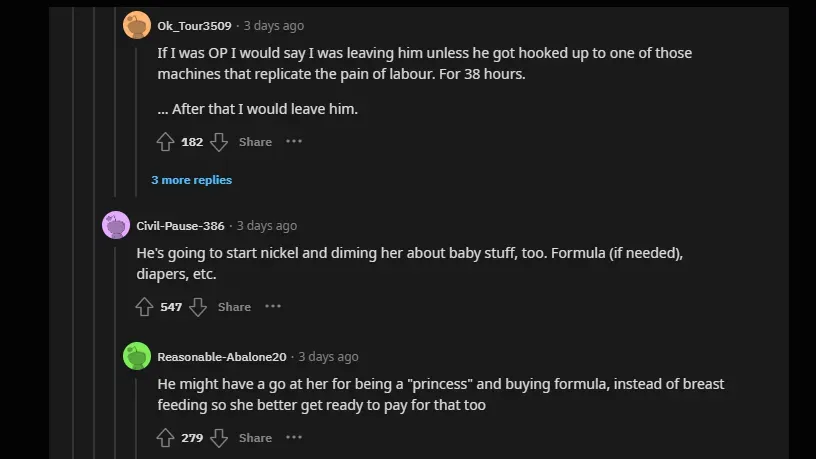
Task: Share Reasonable-Abalone20's comment
Action: click(255, 438)
